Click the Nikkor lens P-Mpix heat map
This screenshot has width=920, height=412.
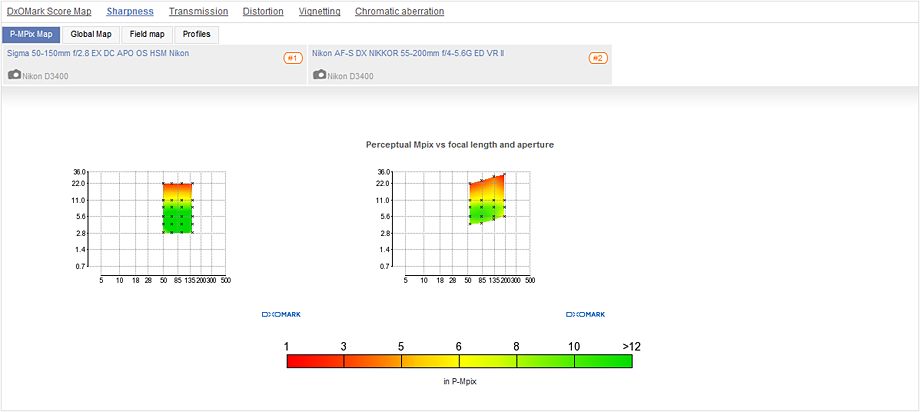(x=487, y=200)
